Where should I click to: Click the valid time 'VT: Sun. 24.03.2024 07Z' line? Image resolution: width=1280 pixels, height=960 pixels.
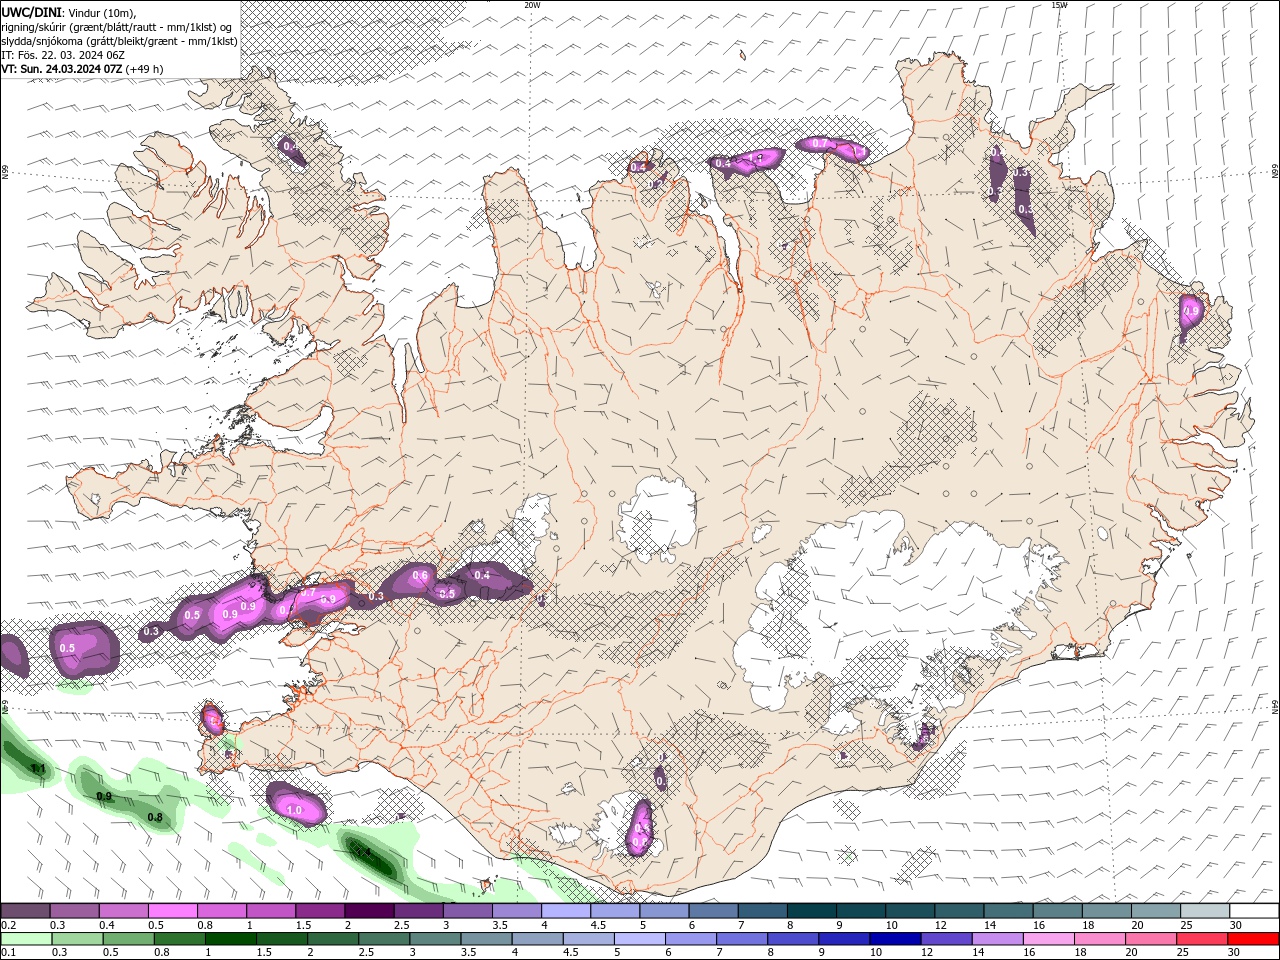point(62,69)
